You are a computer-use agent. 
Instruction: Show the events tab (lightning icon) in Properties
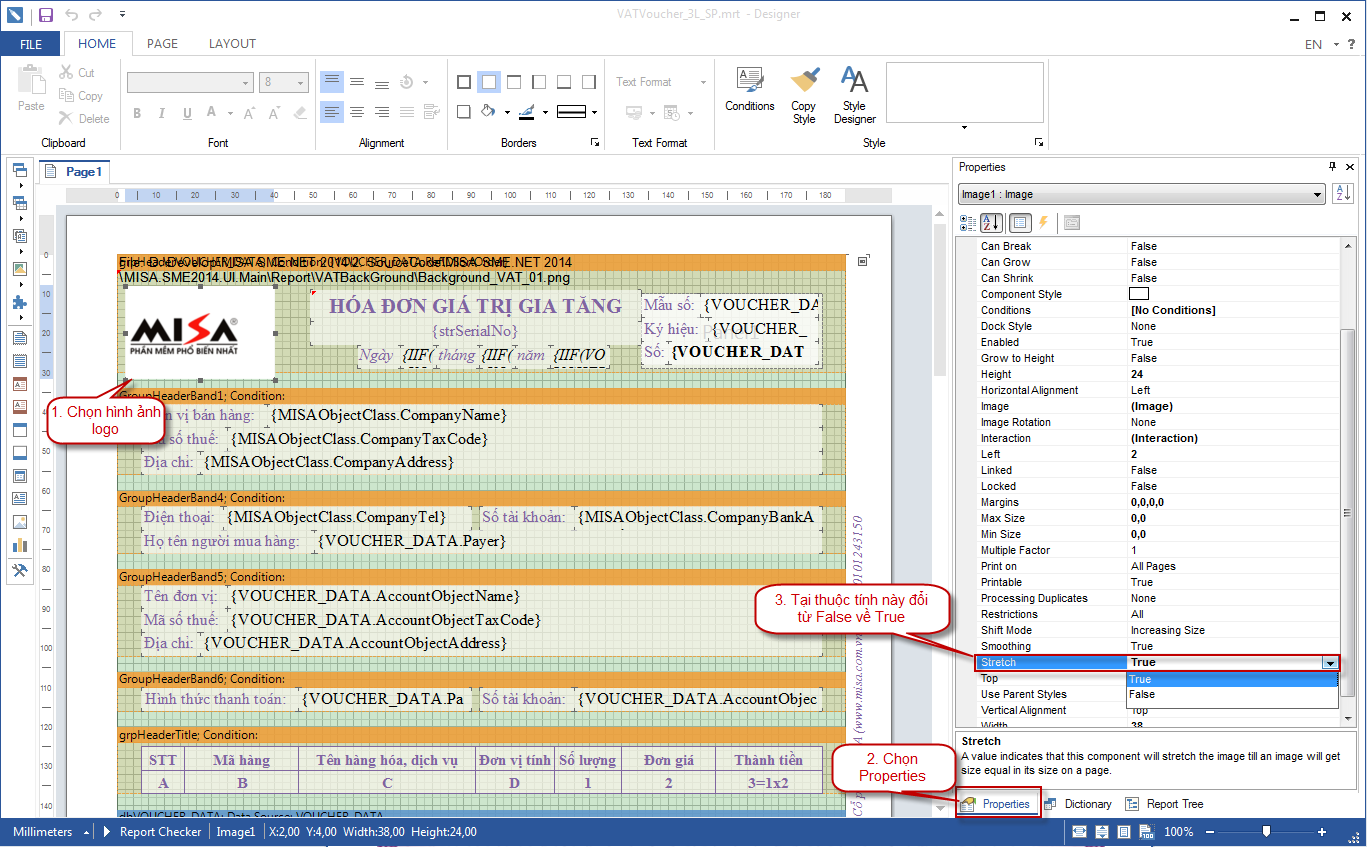pos(1044,222)
